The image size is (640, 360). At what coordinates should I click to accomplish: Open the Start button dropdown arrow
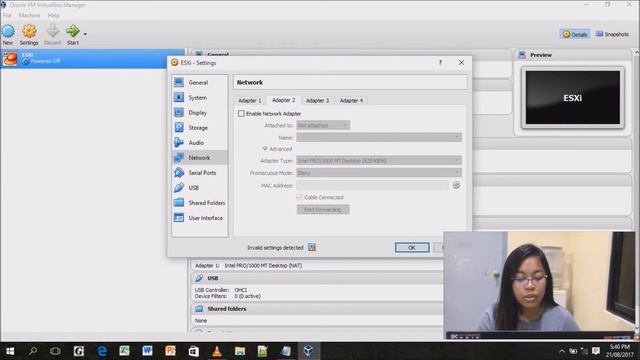tap(85, 34)
